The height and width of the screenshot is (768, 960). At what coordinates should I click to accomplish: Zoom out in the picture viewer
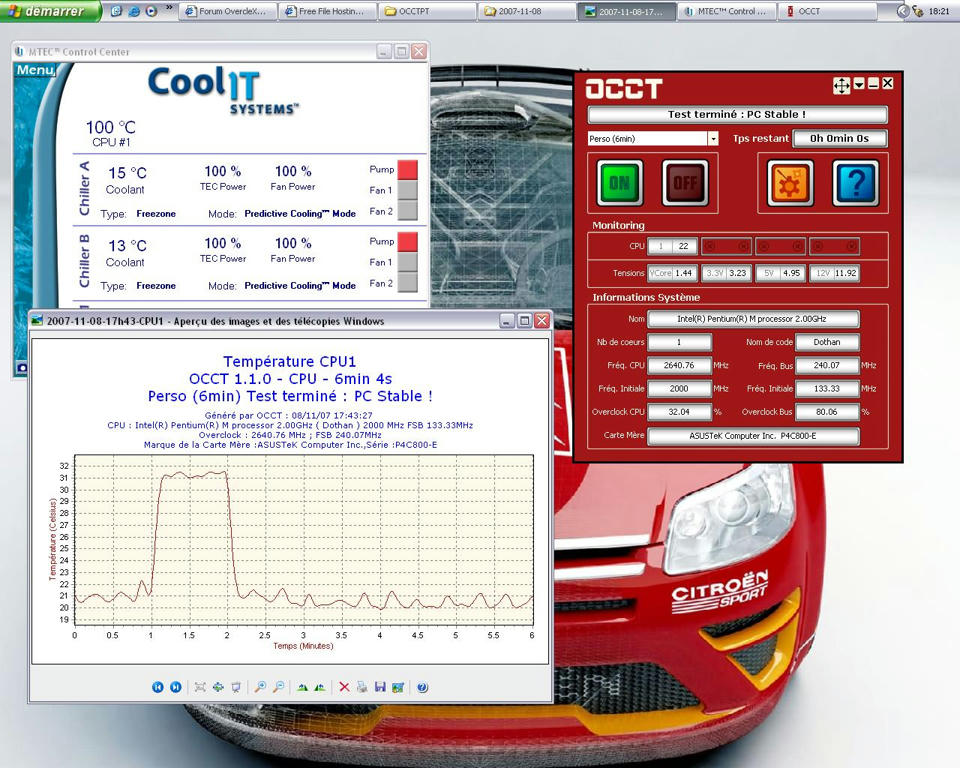pos(279,687)
